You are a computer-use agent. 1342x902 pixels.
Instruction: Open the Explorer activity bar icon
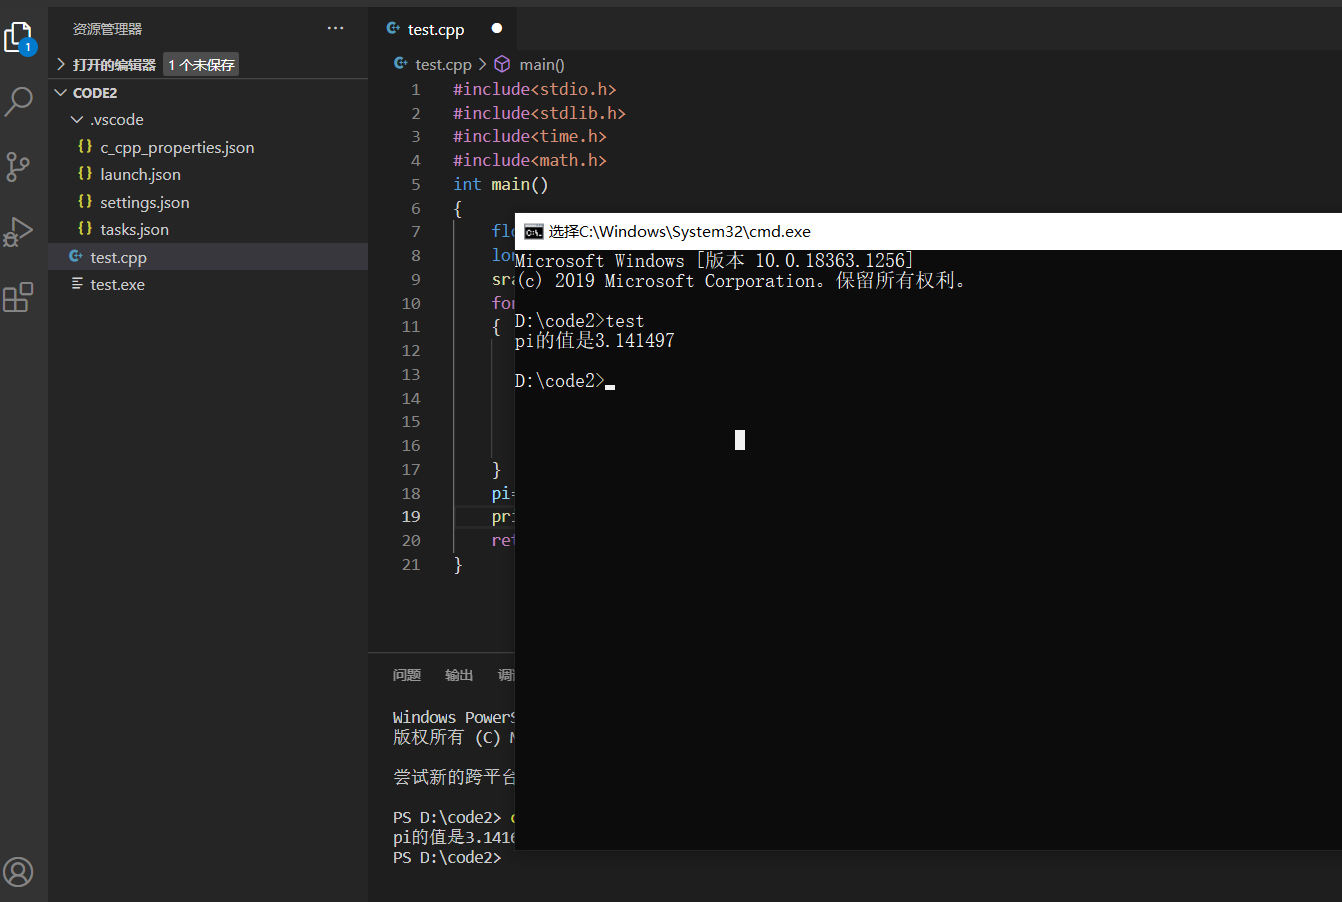19,37
